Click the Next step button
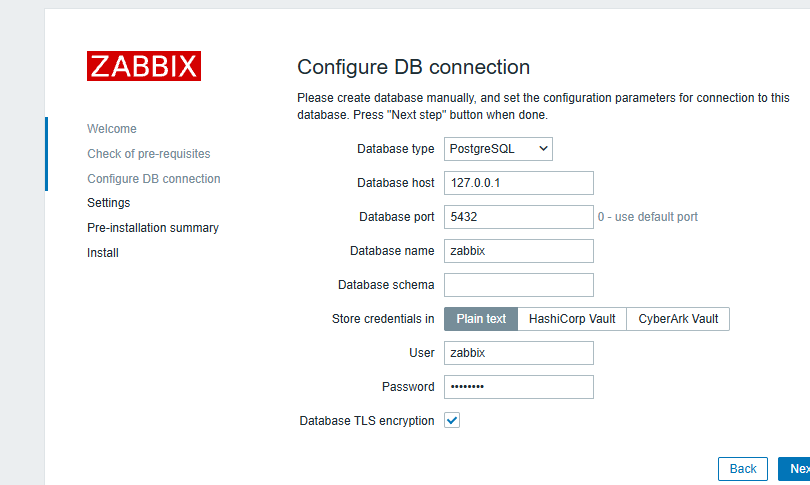Screen dimensions: 810x485 tap(795, 469)
